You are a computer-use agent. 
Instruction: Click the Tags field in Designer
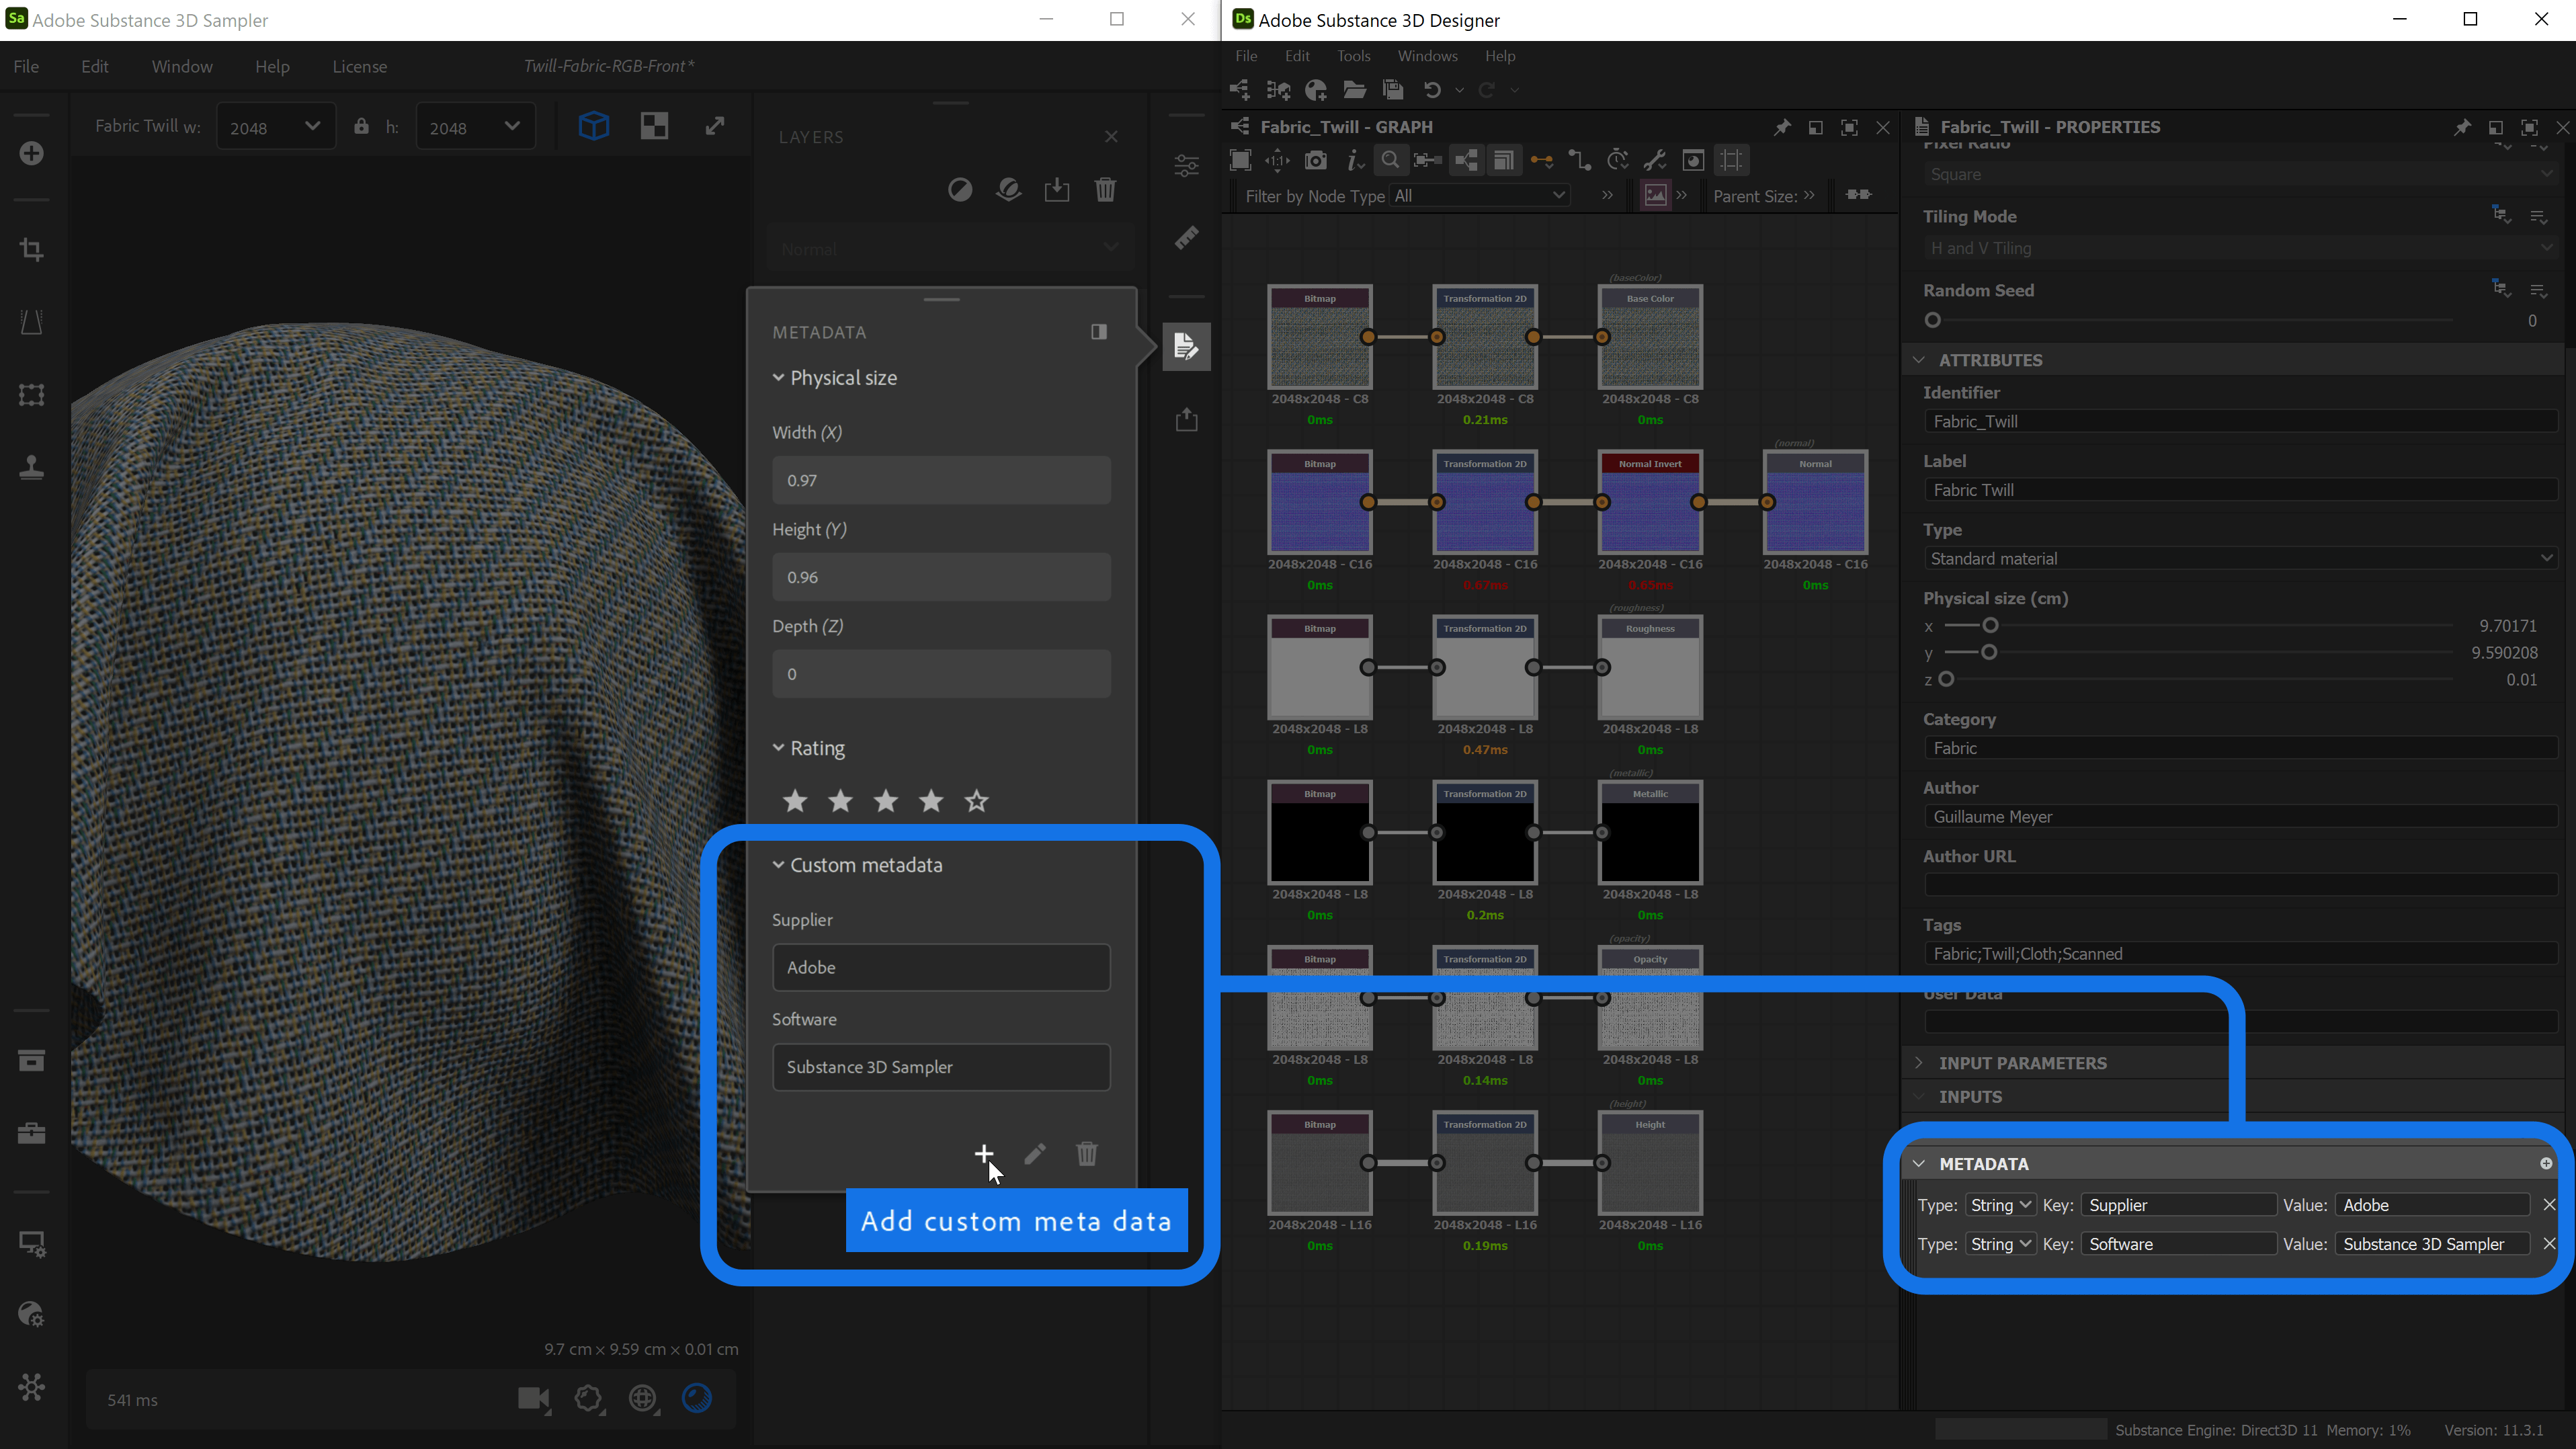pyautogui.click(x=2240, y=953)
